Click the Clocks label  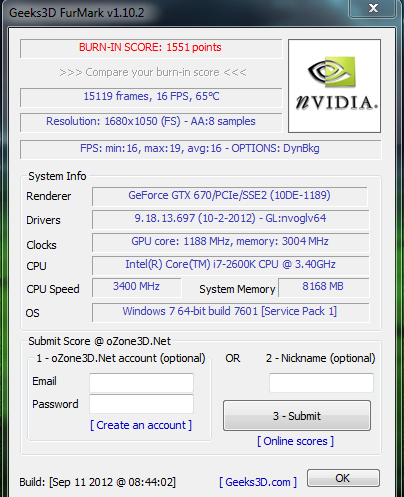click(x=41, y=245)
